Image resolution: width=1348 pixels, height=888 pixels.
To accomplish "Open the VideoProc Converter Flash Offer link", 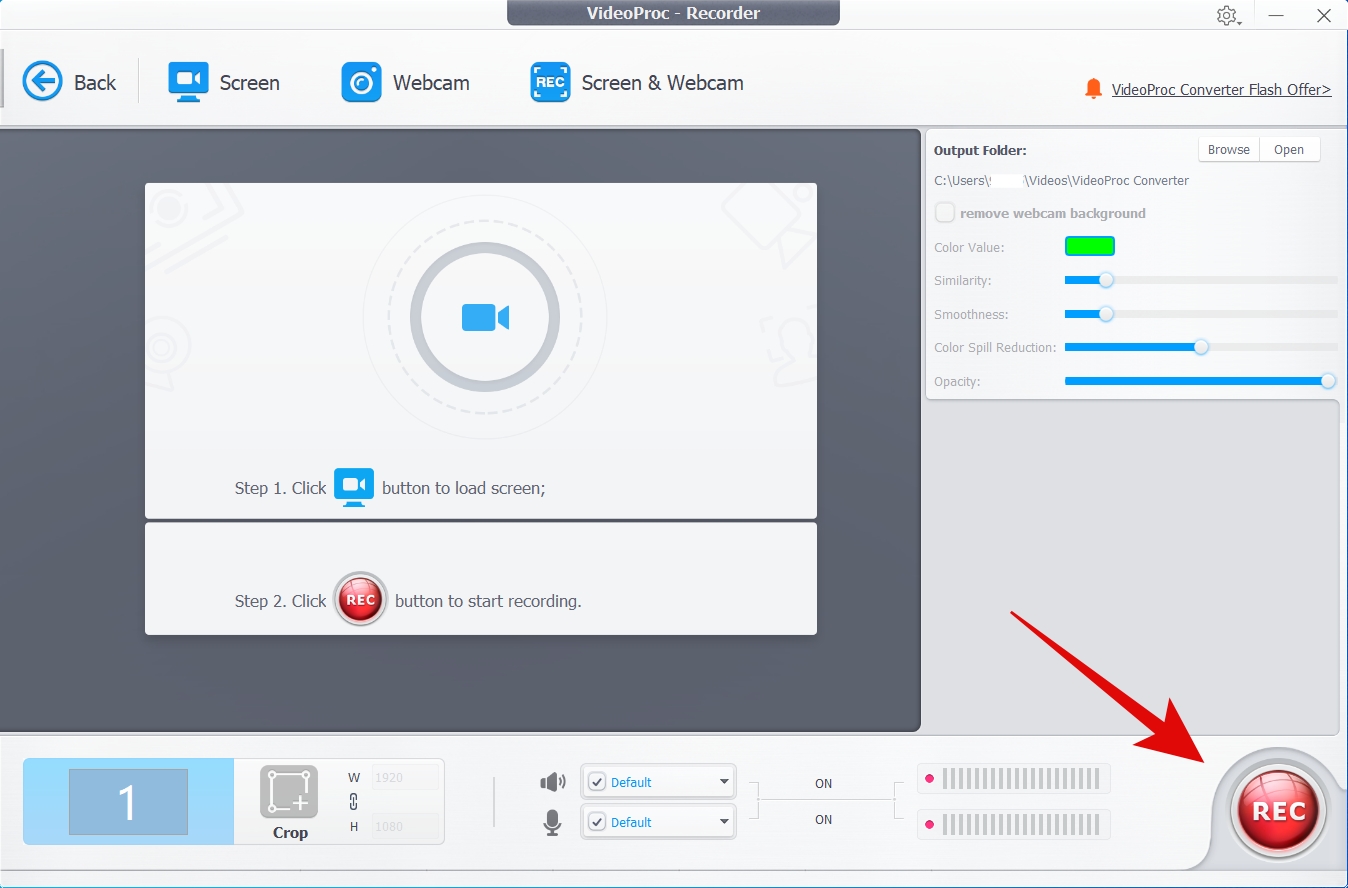I will coord(1221,89).
